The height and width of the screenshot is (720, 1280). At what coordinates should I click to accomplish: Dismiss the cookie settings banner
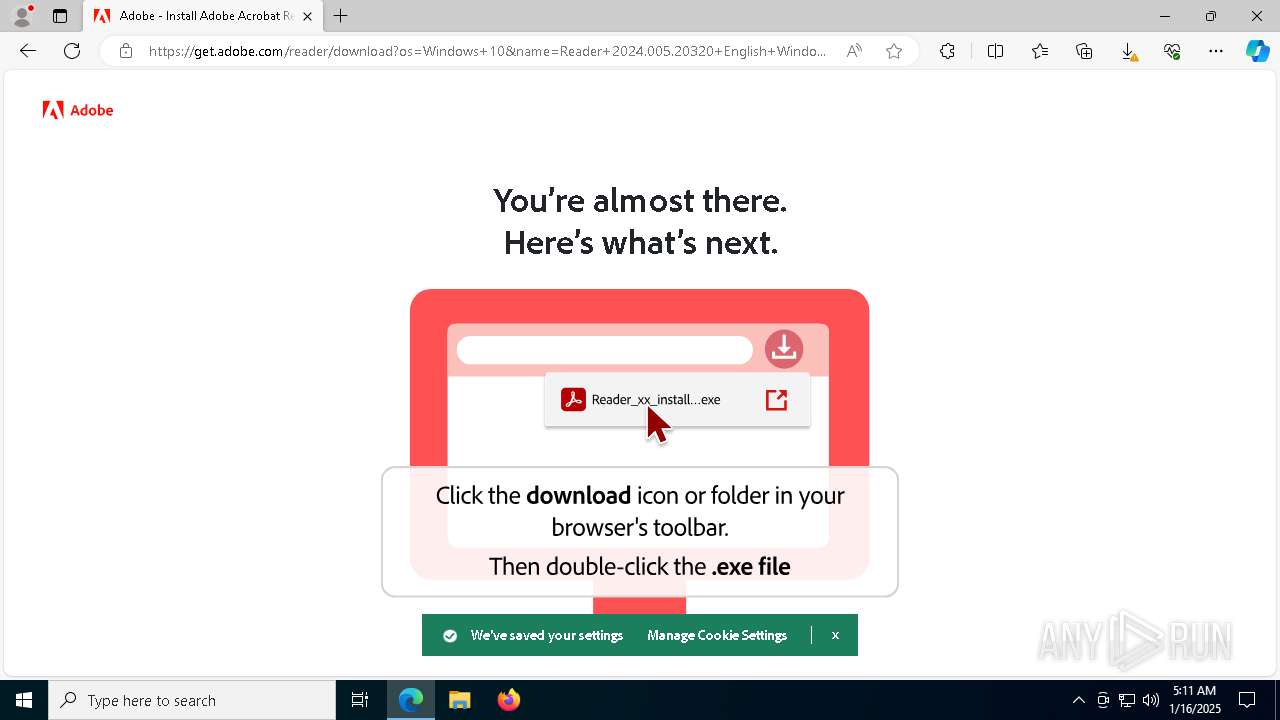pos(835,635)
